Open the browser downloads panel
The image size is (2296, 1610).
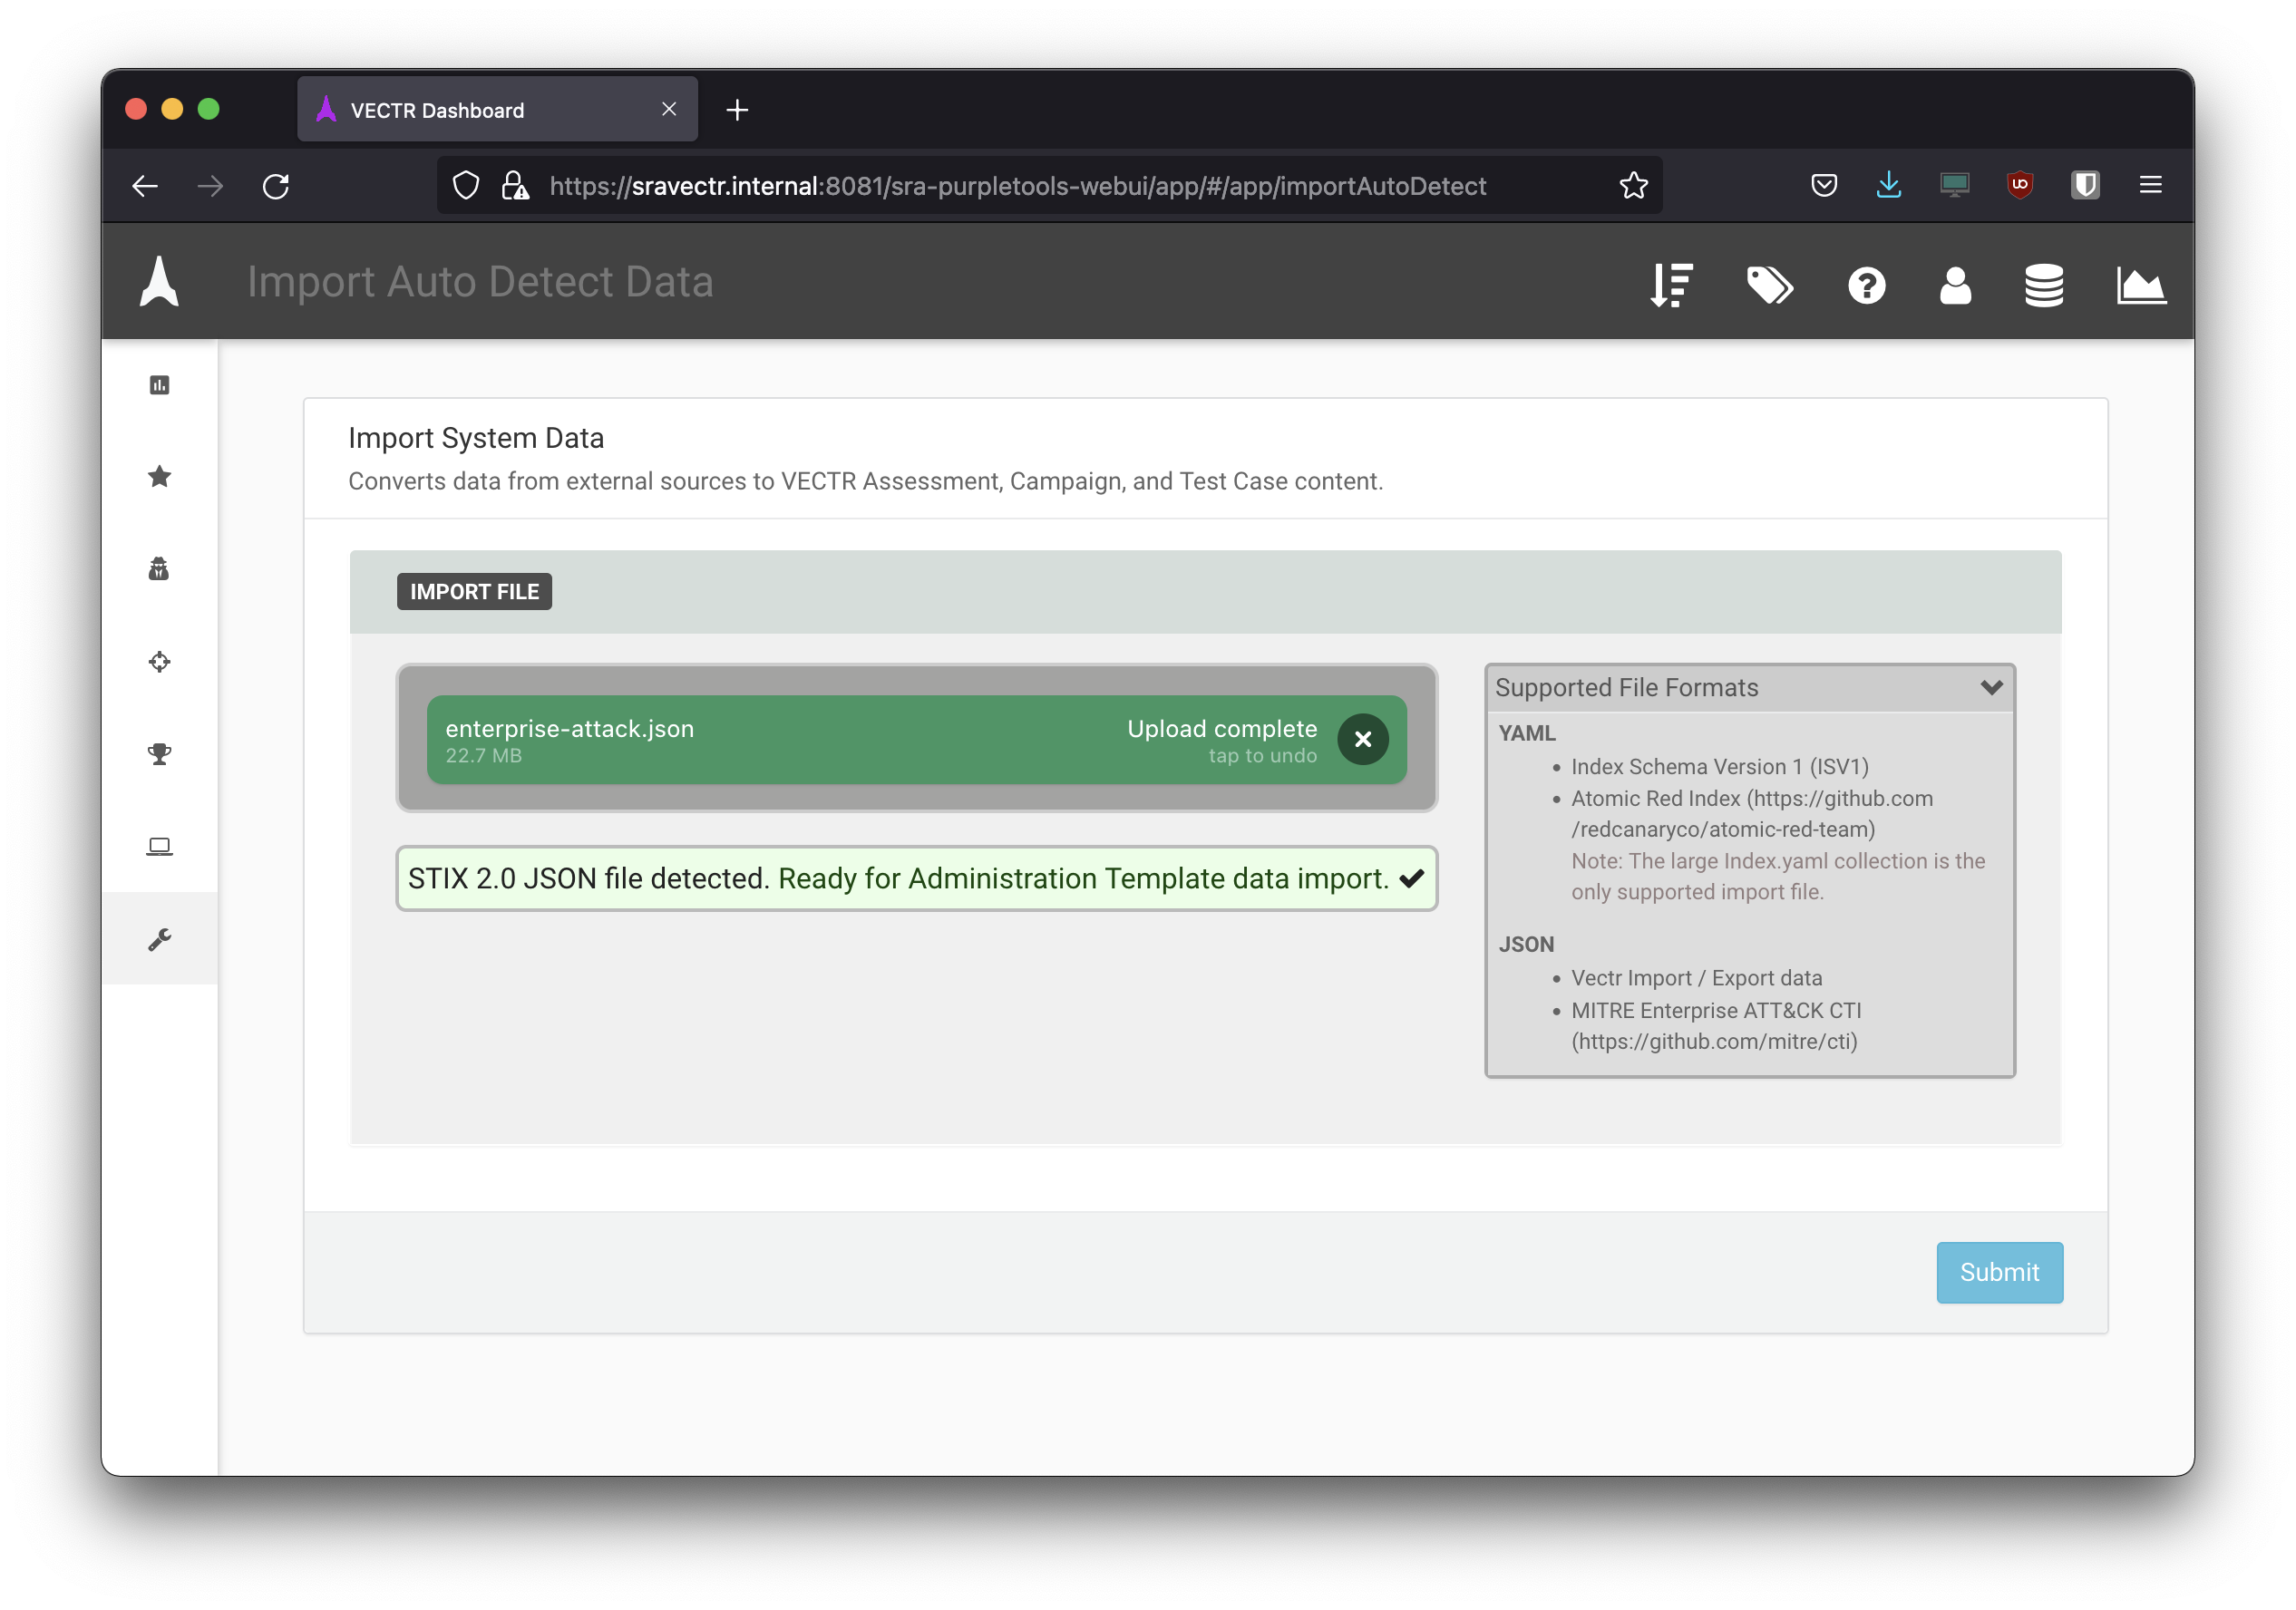coord(1888,185)
